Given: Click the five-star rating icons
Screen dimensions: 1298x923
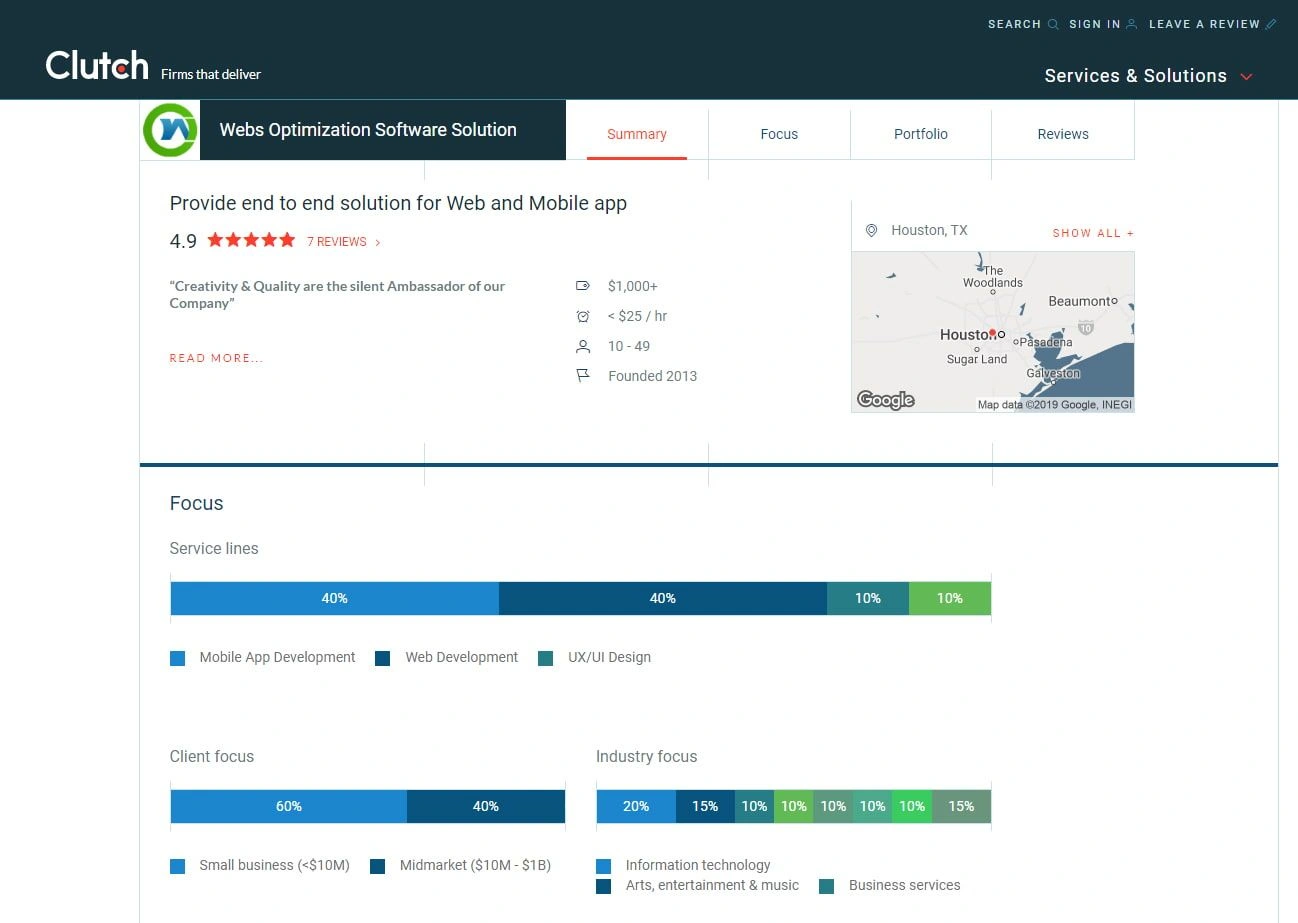Looking at the screenshot, I should [x=251, y=240].
